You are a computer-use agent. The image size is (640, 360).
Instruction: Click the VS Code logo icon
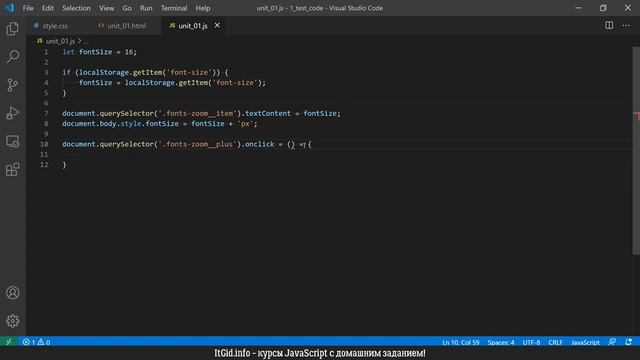pos(9,8)
